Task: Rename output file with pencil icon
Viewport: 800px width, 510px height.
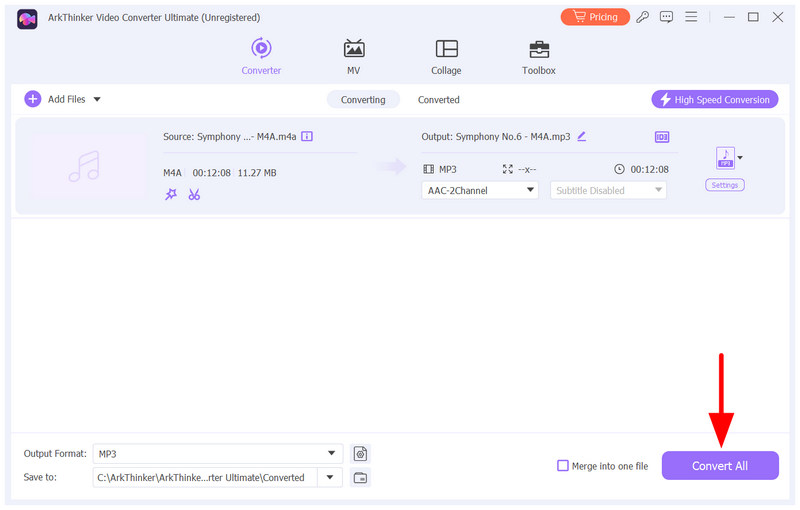Action: pos(582,136)
